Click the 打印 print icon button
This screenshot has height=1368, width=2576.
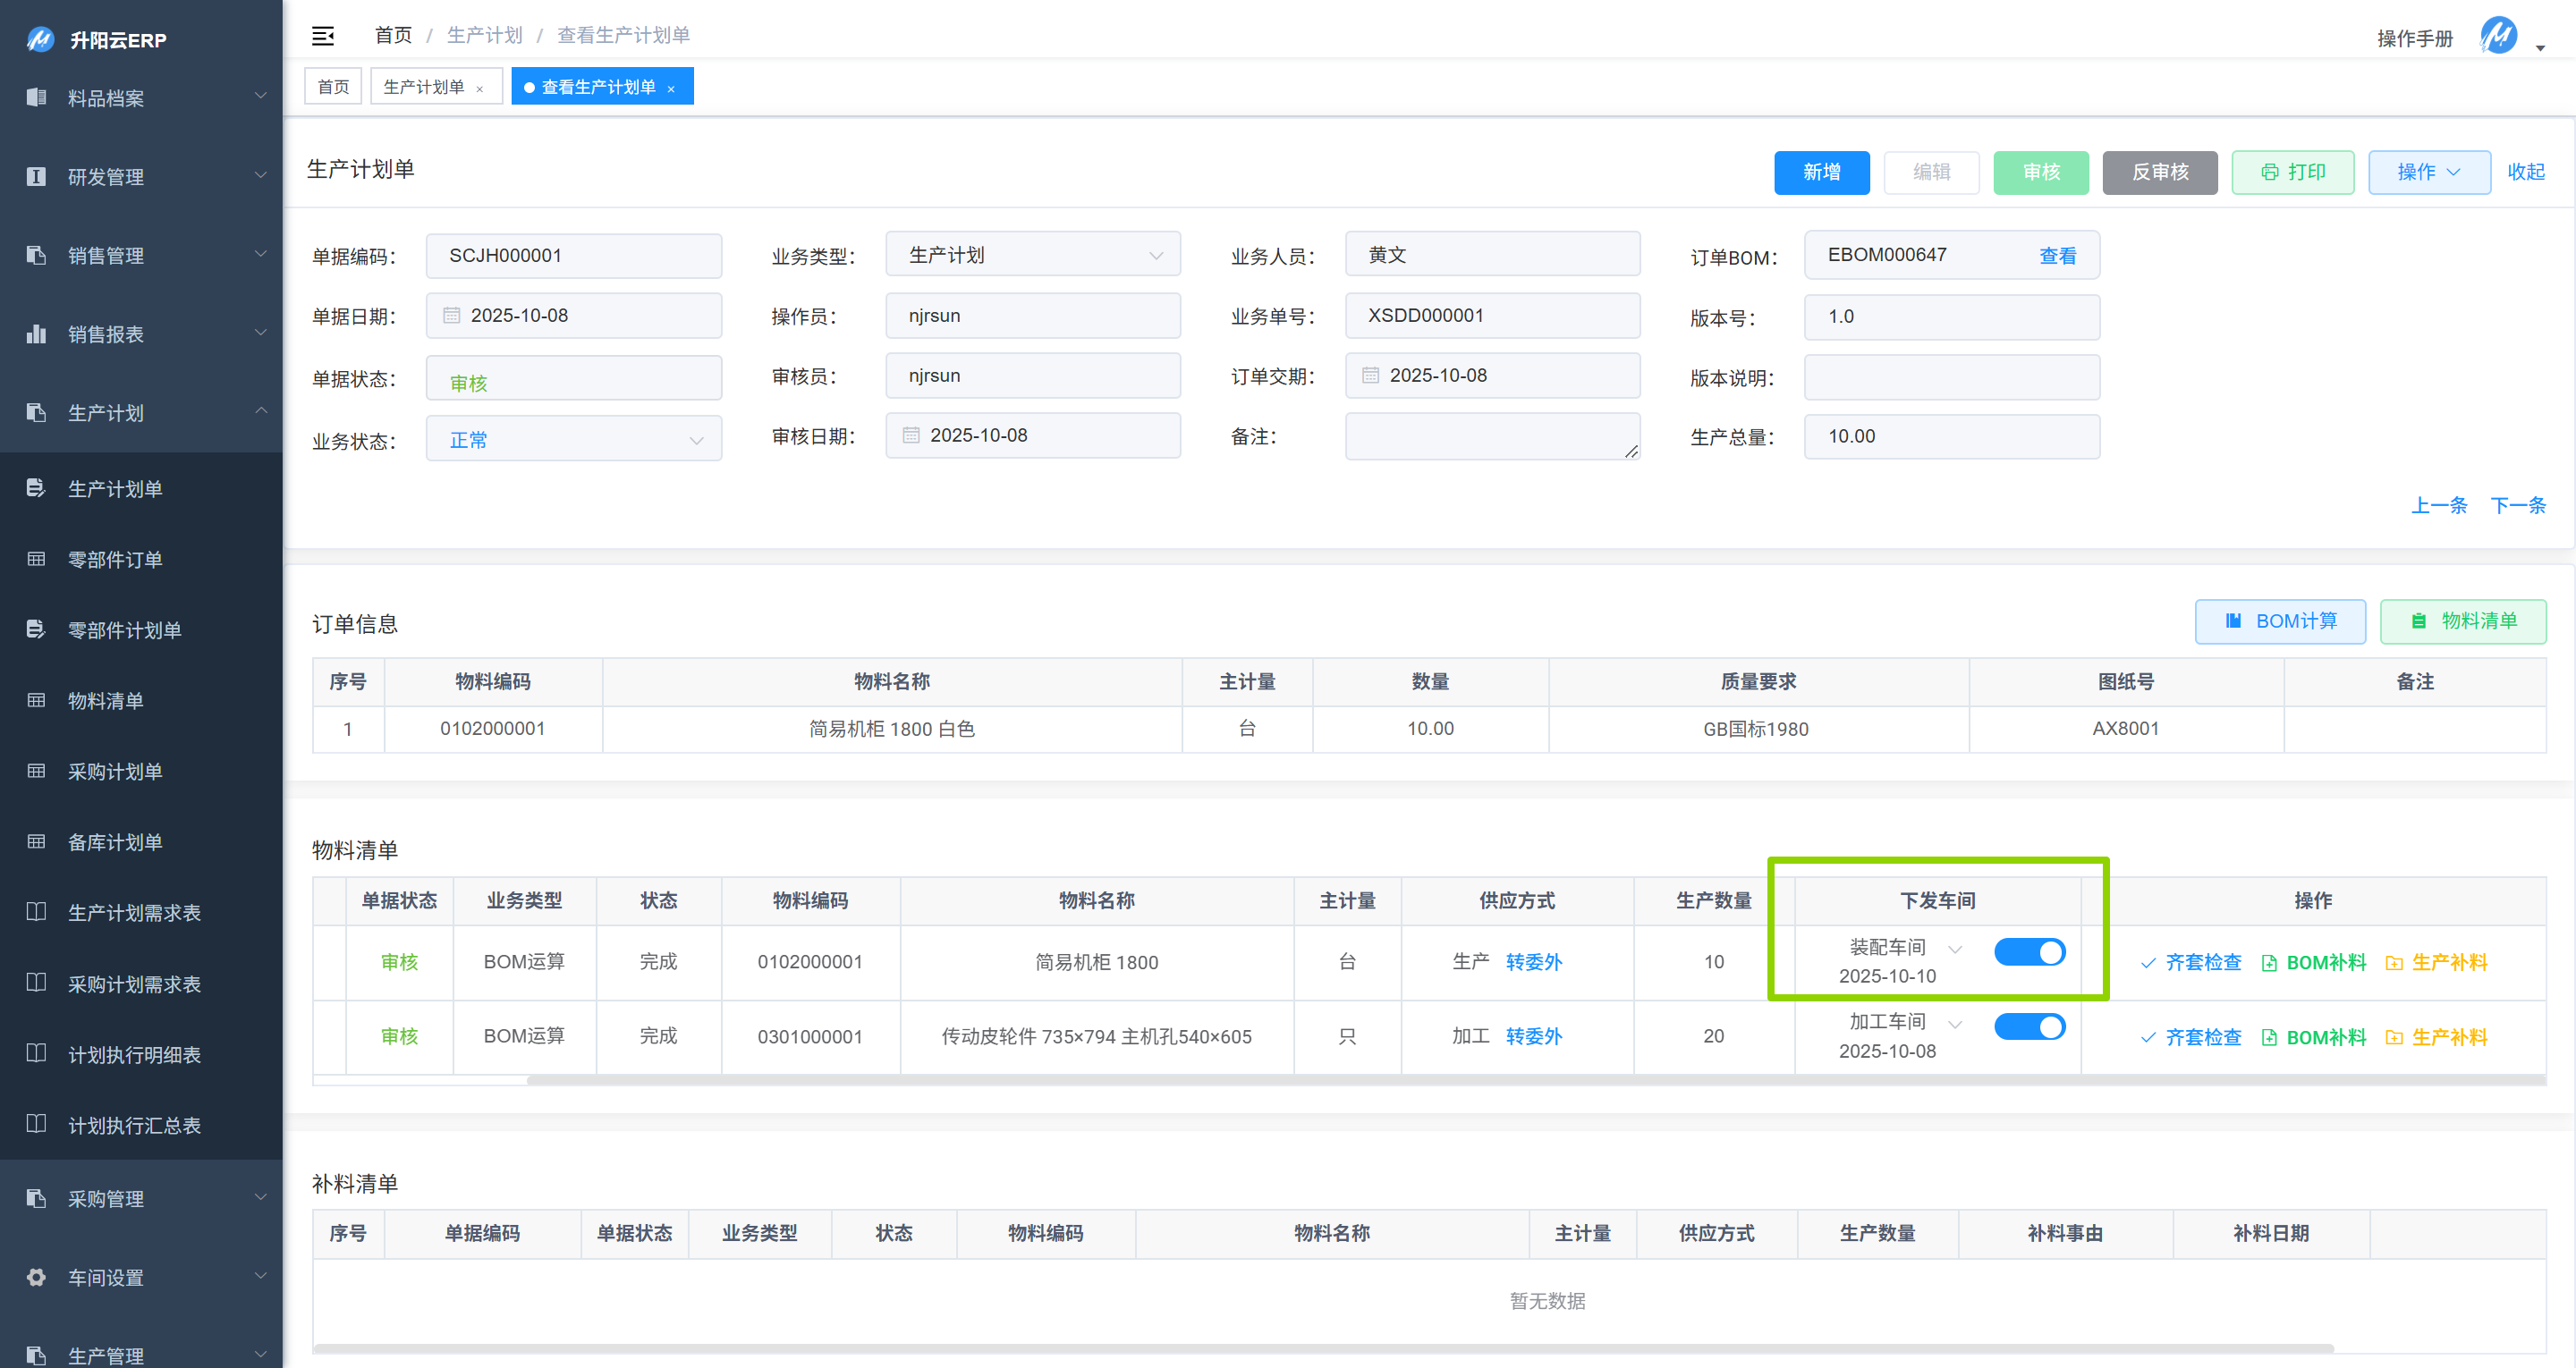pos(2292,172)
